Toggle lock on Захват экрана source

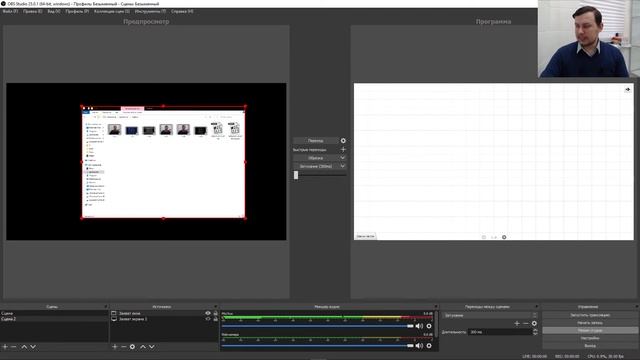click(x=216, y=319)
